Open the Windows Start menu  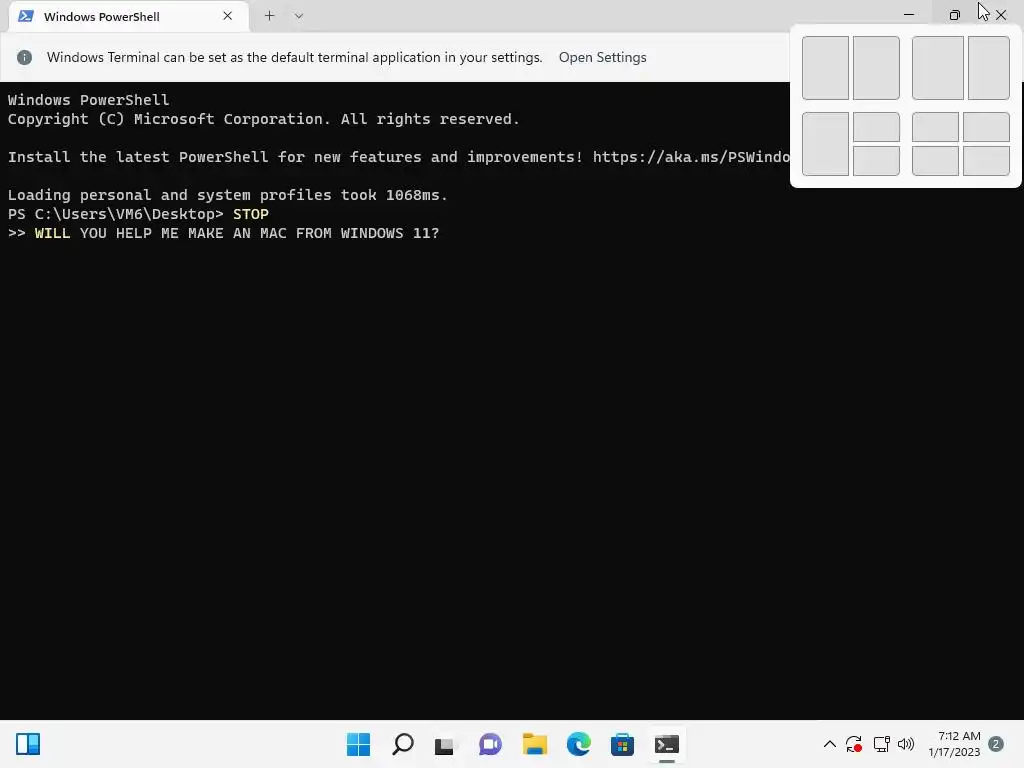pos(358,744)
